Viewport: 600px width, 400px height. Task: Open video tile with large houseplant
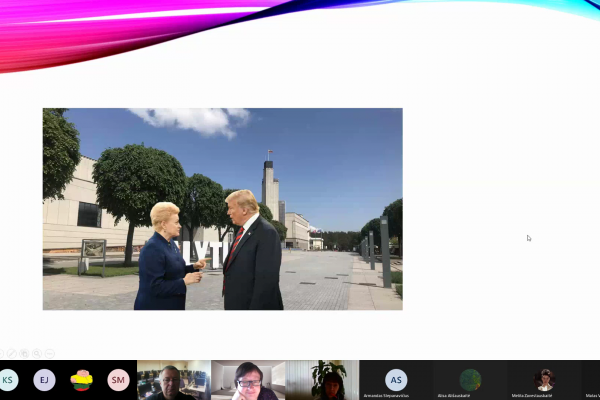[322, 380]
